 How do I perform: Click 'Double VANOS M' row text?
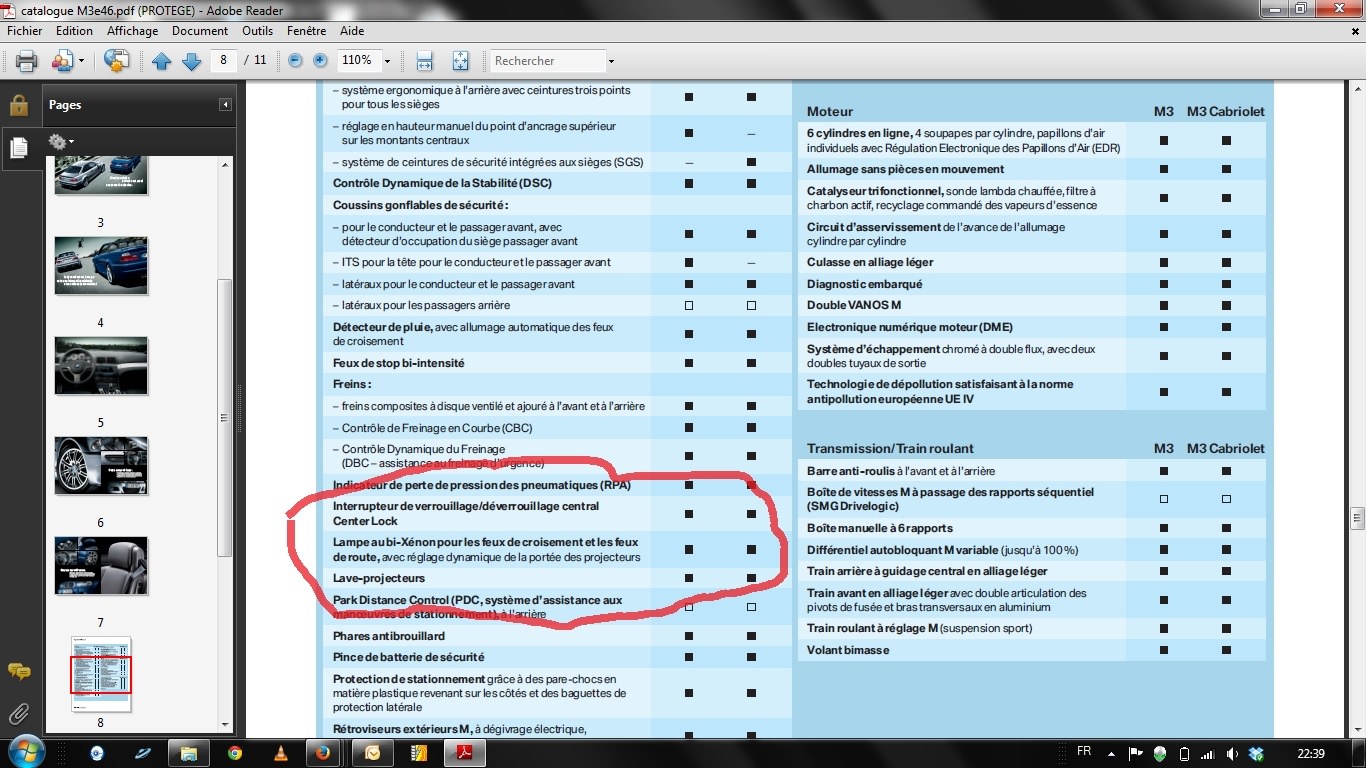[x=854, y=305]
